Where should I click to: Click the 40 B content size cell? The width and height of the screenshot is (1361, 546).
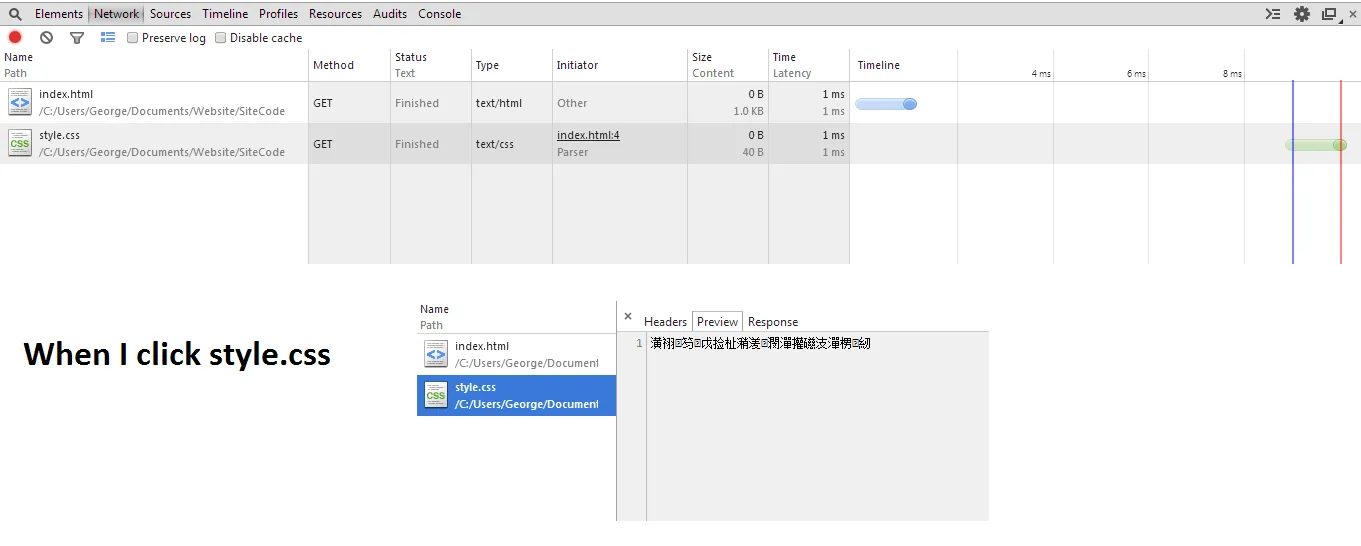pyautogui.click(x=753, y=153)
